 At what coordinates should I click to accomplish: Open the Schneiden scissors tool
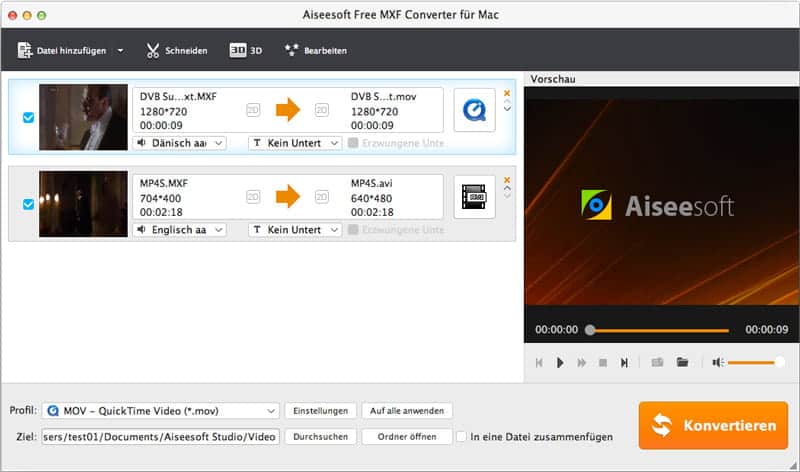pyautogui.click(x=177, y=51)
